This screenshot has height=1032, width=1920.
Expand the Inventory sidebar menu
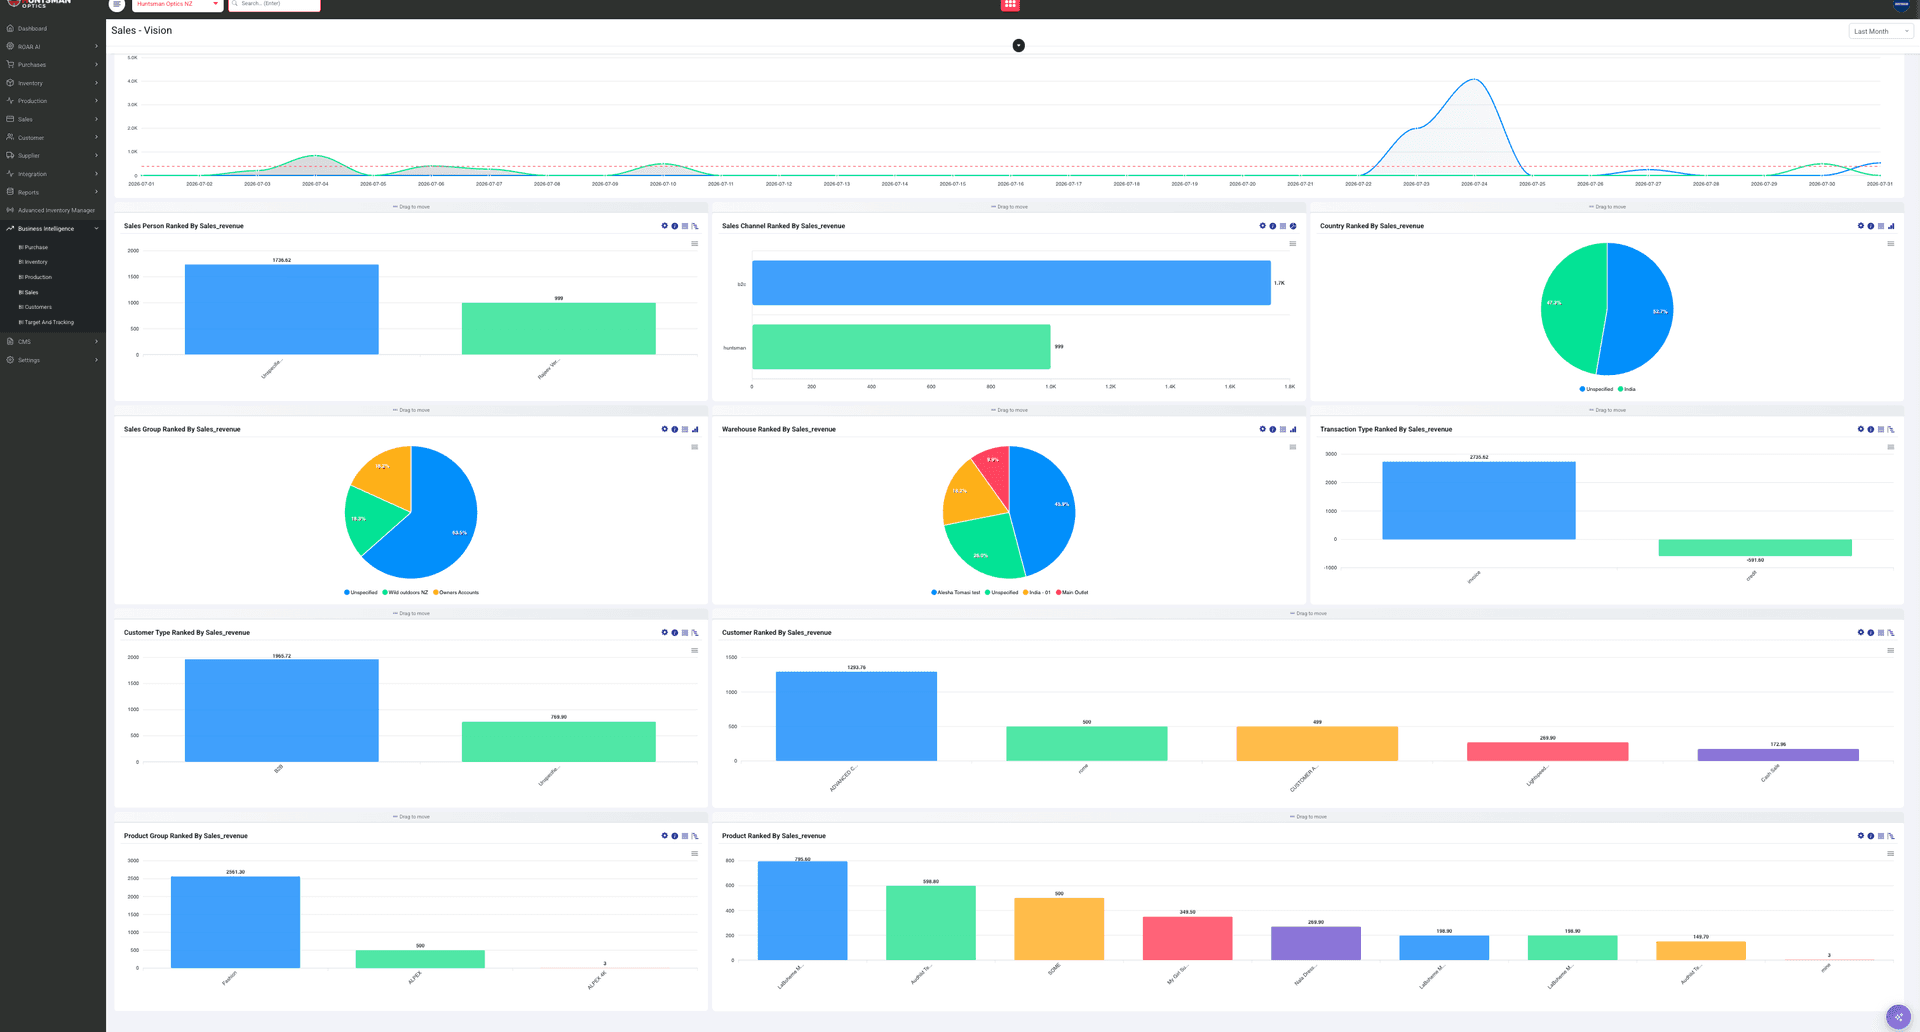click(53, 83)
